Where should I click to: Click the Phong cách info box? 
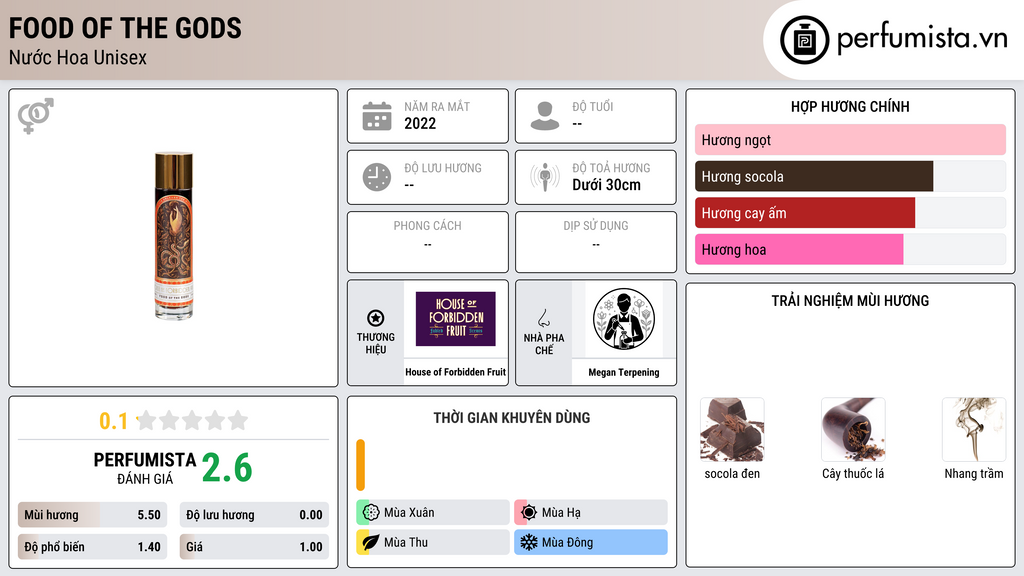pyautogui.click(x=428, y=242)
